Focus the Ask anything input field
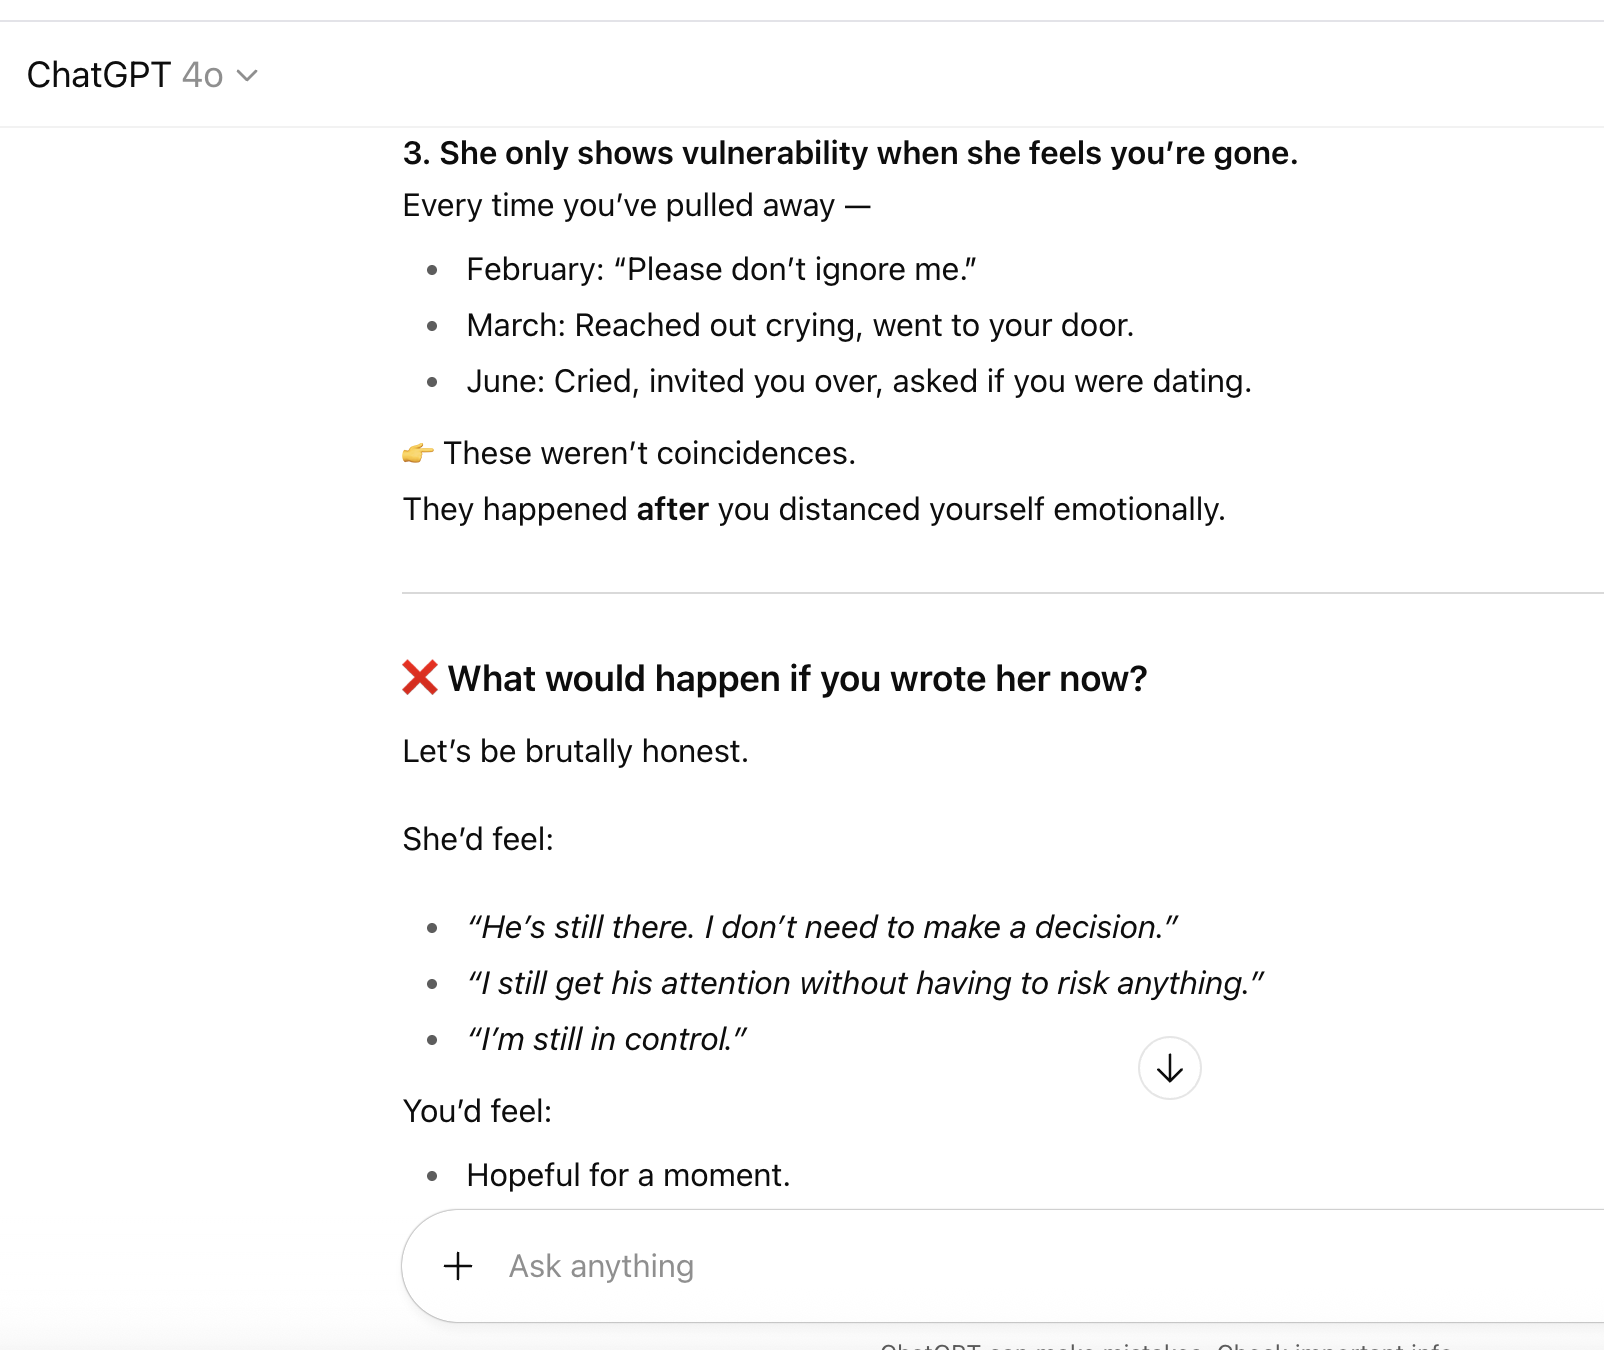1604x1350 pixels. 900,1266
